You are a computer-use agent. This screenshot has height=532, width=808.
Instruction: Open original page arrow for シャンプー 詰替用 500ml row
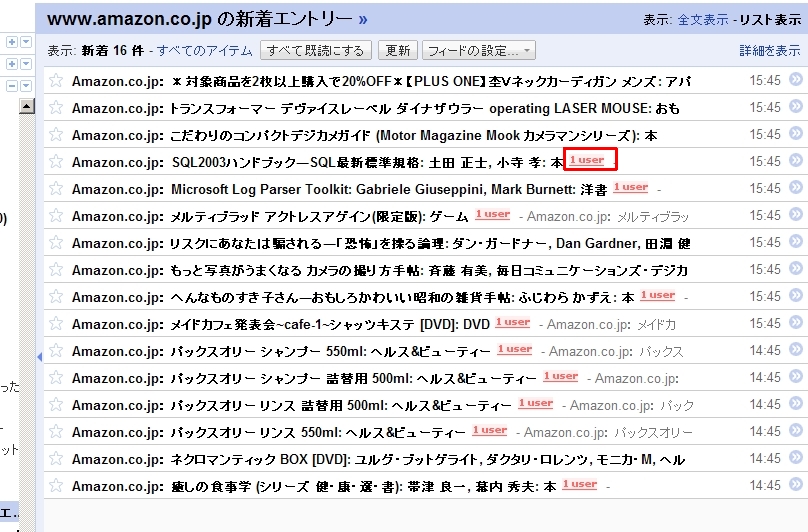tap(796, 376)
